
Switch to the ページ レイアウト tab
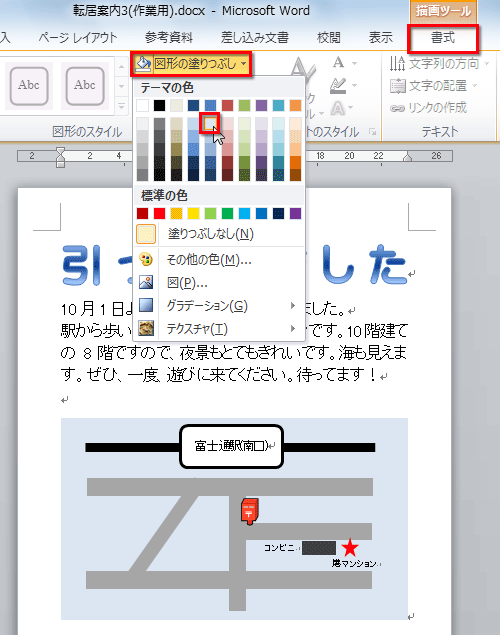(78, 38)
